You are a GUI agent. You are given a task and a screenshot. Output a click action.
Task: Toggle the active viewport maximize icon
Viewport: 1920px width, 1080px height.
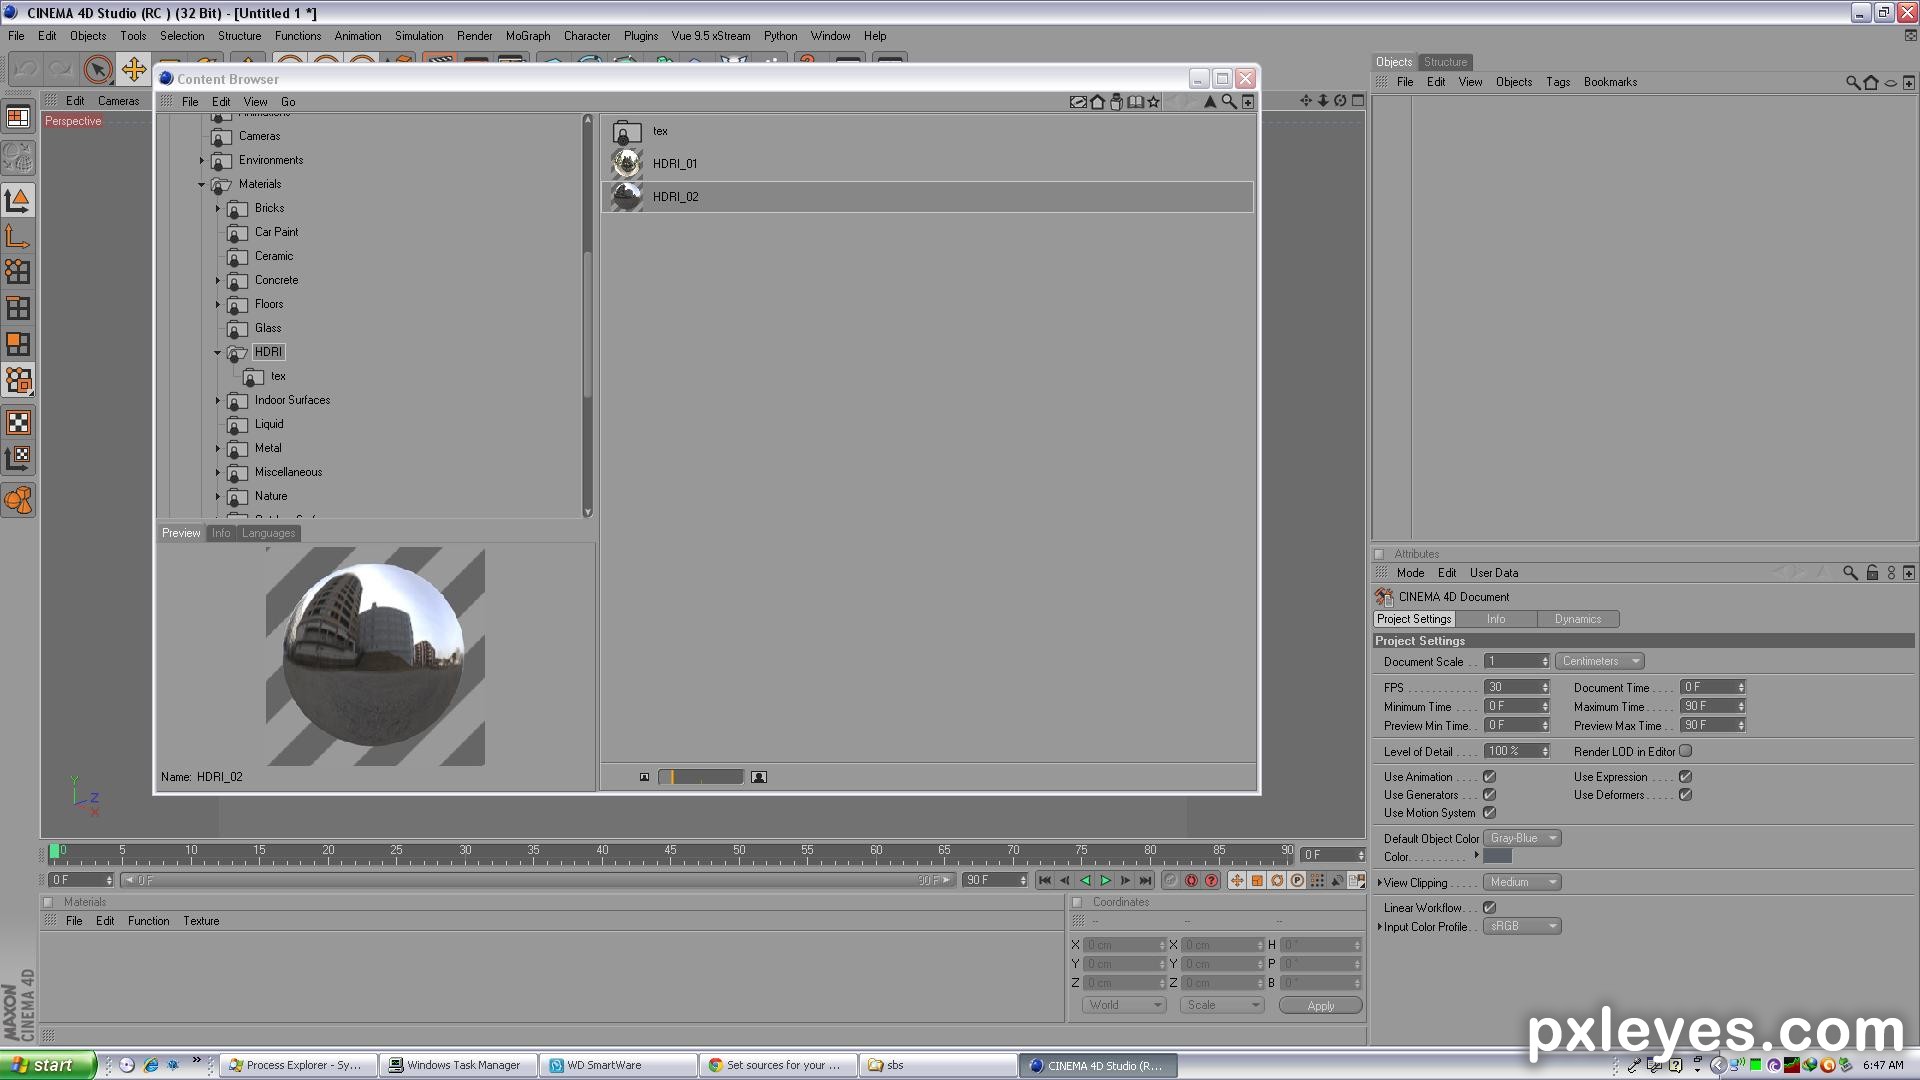point(1358,100)
